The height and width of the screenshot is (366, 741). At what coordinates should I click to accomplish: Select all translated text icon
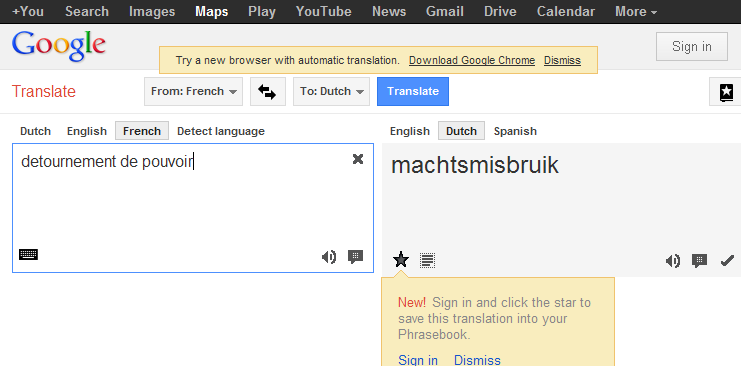[427, 260]
